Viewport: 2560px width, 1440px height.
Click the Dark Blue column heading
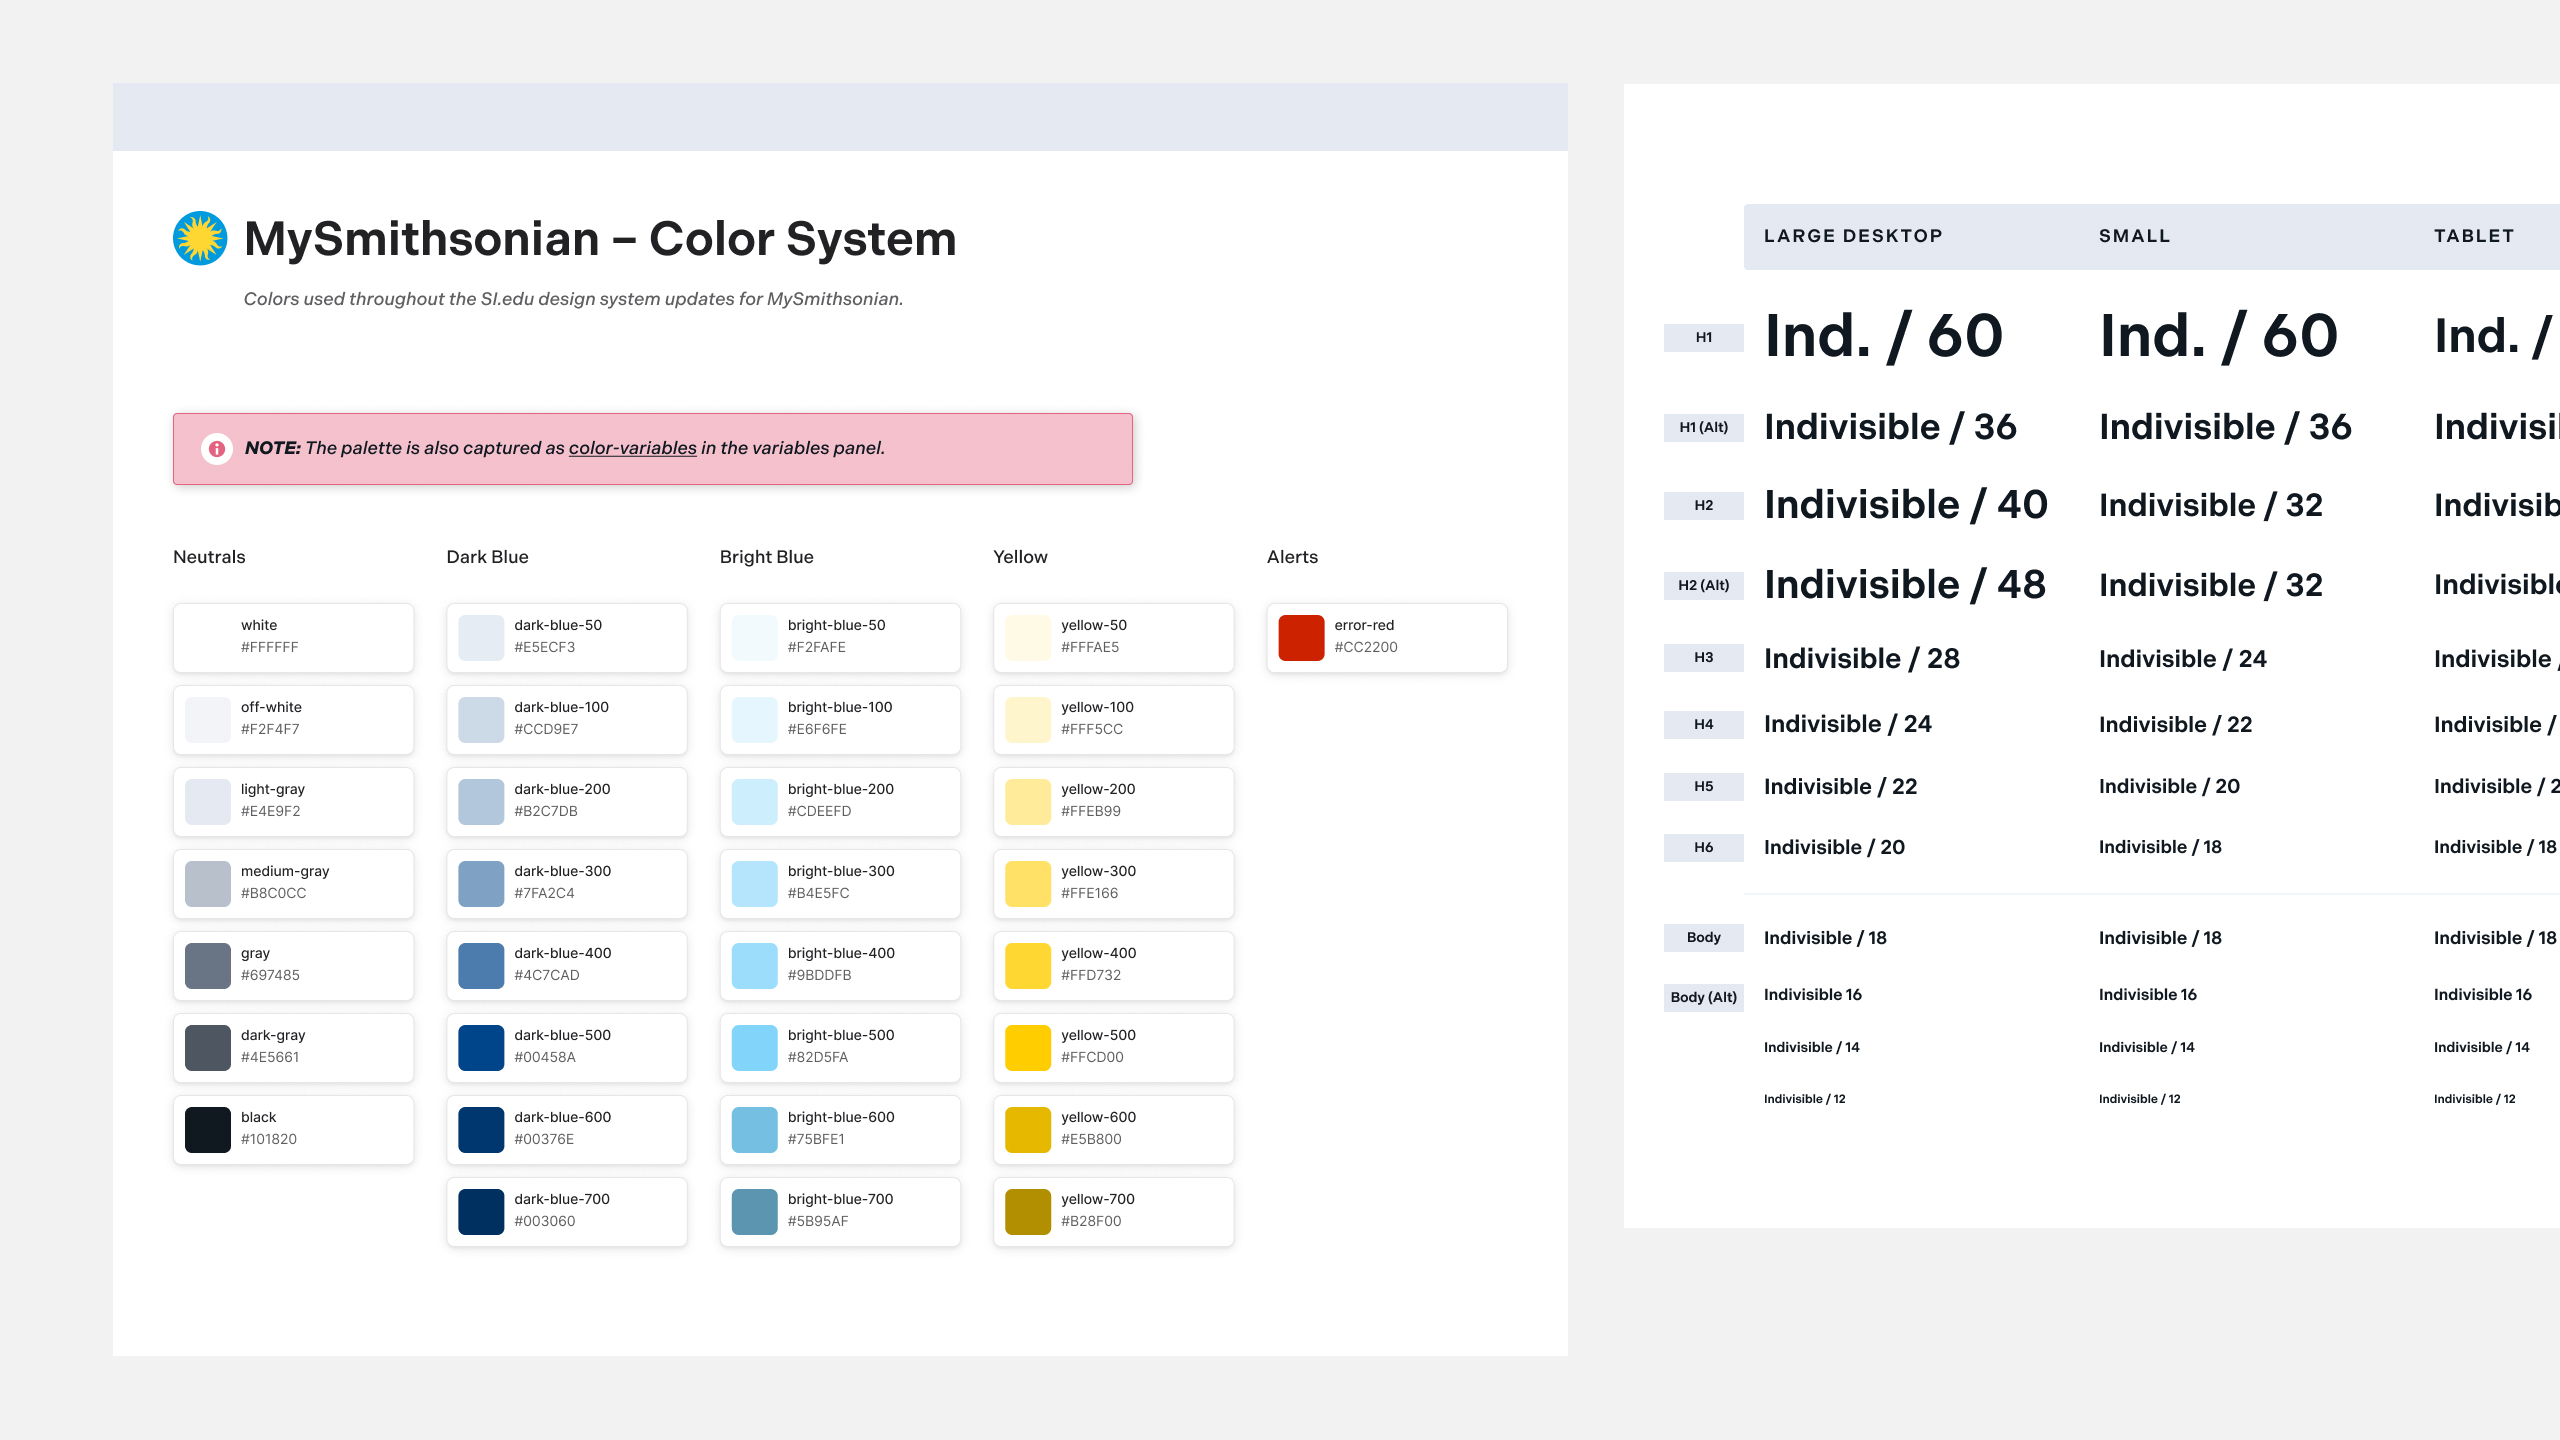487,557
